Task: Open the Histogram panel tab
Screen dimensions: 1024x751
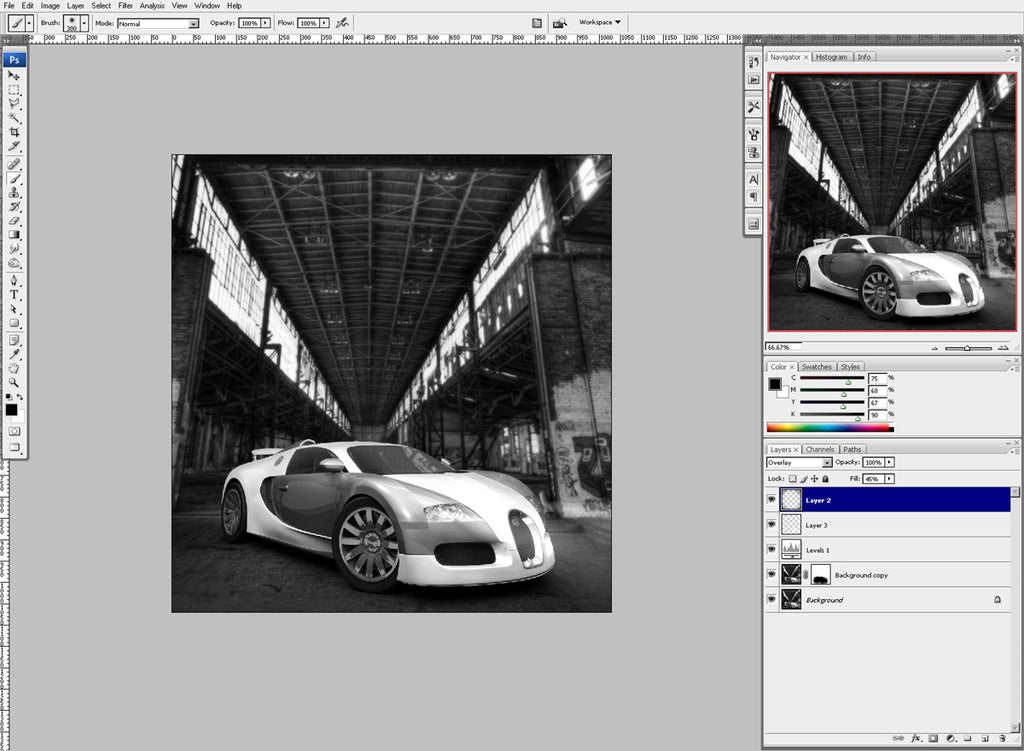Action: click(832, 57)
